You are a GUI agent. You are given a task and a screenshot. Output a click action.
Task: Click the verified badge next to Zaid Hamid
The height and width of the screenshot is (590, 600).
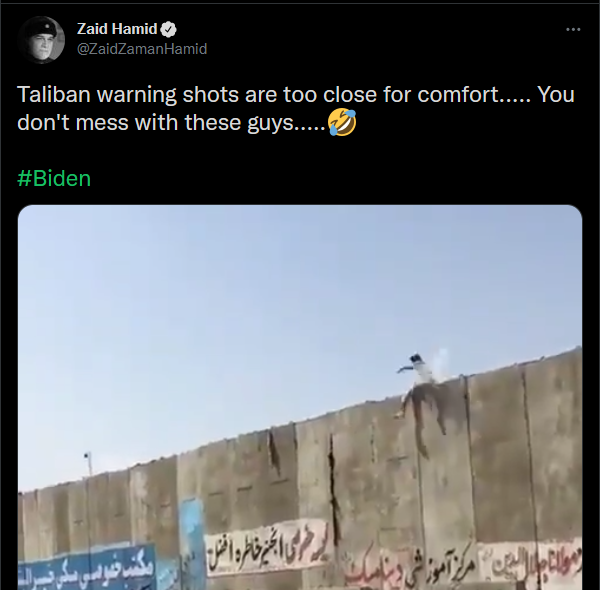pos(168,29)
